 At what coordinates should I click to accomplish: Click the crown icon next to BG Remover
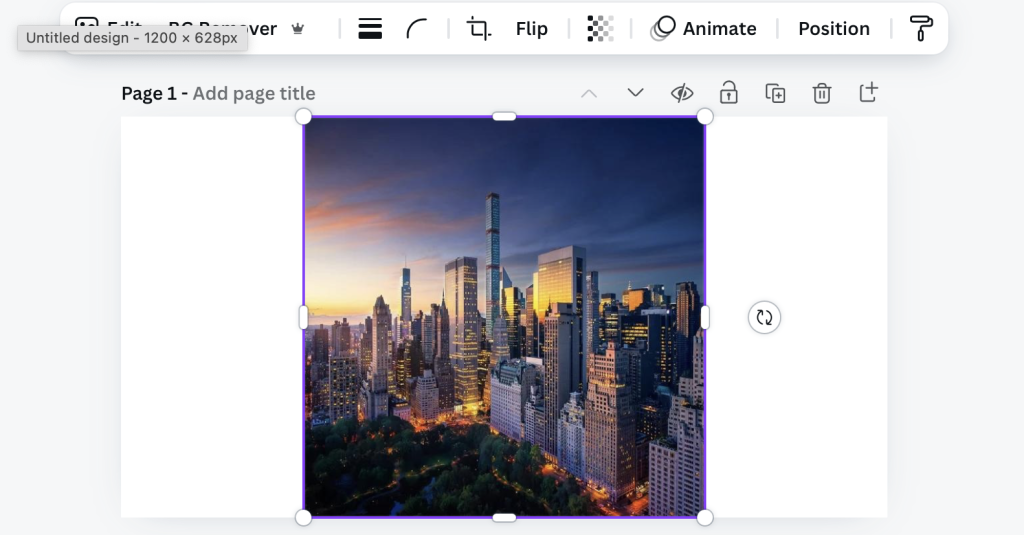click(297, 29)
